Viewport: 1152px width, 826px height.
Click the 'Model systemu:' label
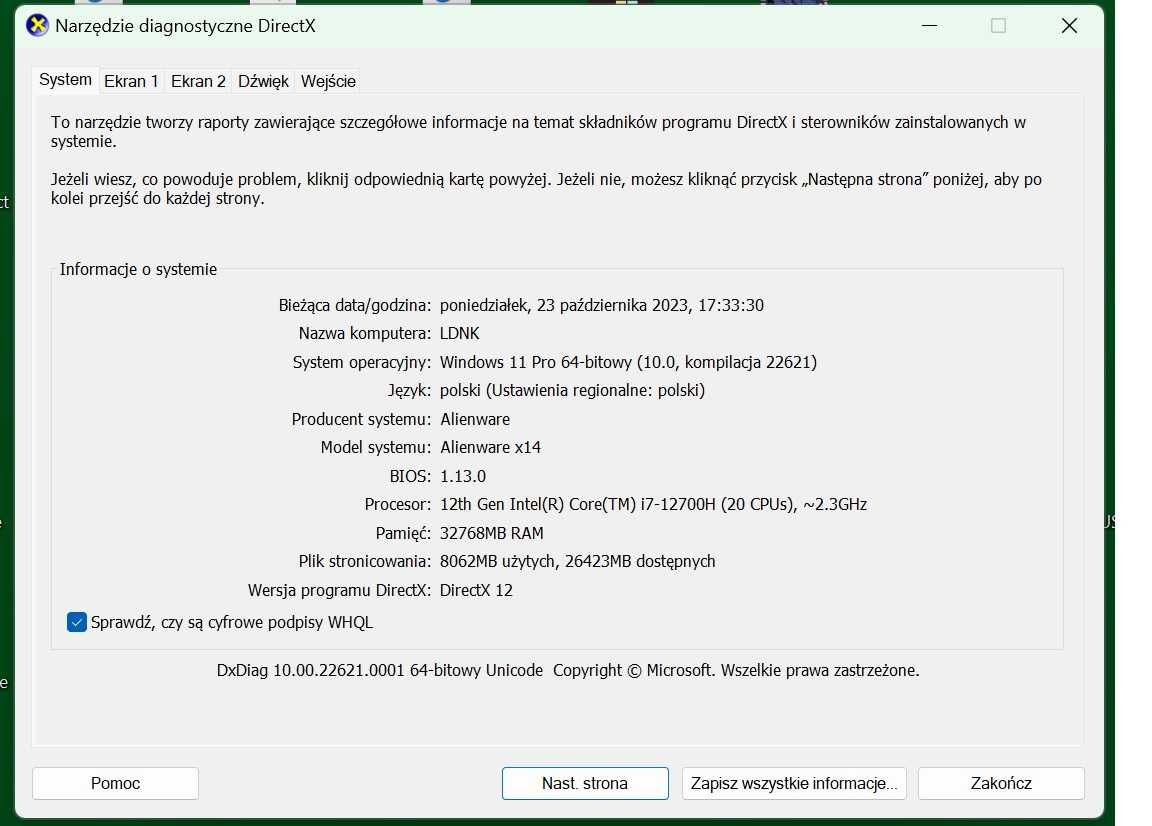pos(376,448)
